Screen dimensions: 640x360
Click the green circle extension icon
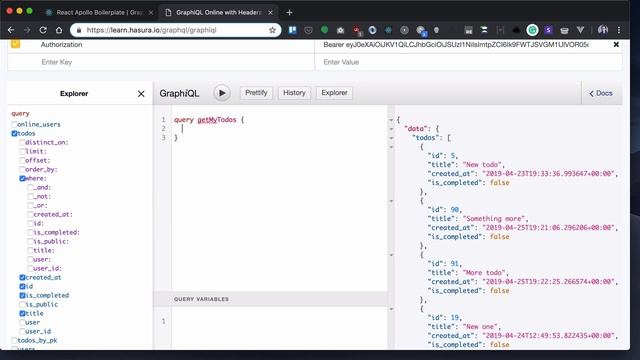pos(324,30)
